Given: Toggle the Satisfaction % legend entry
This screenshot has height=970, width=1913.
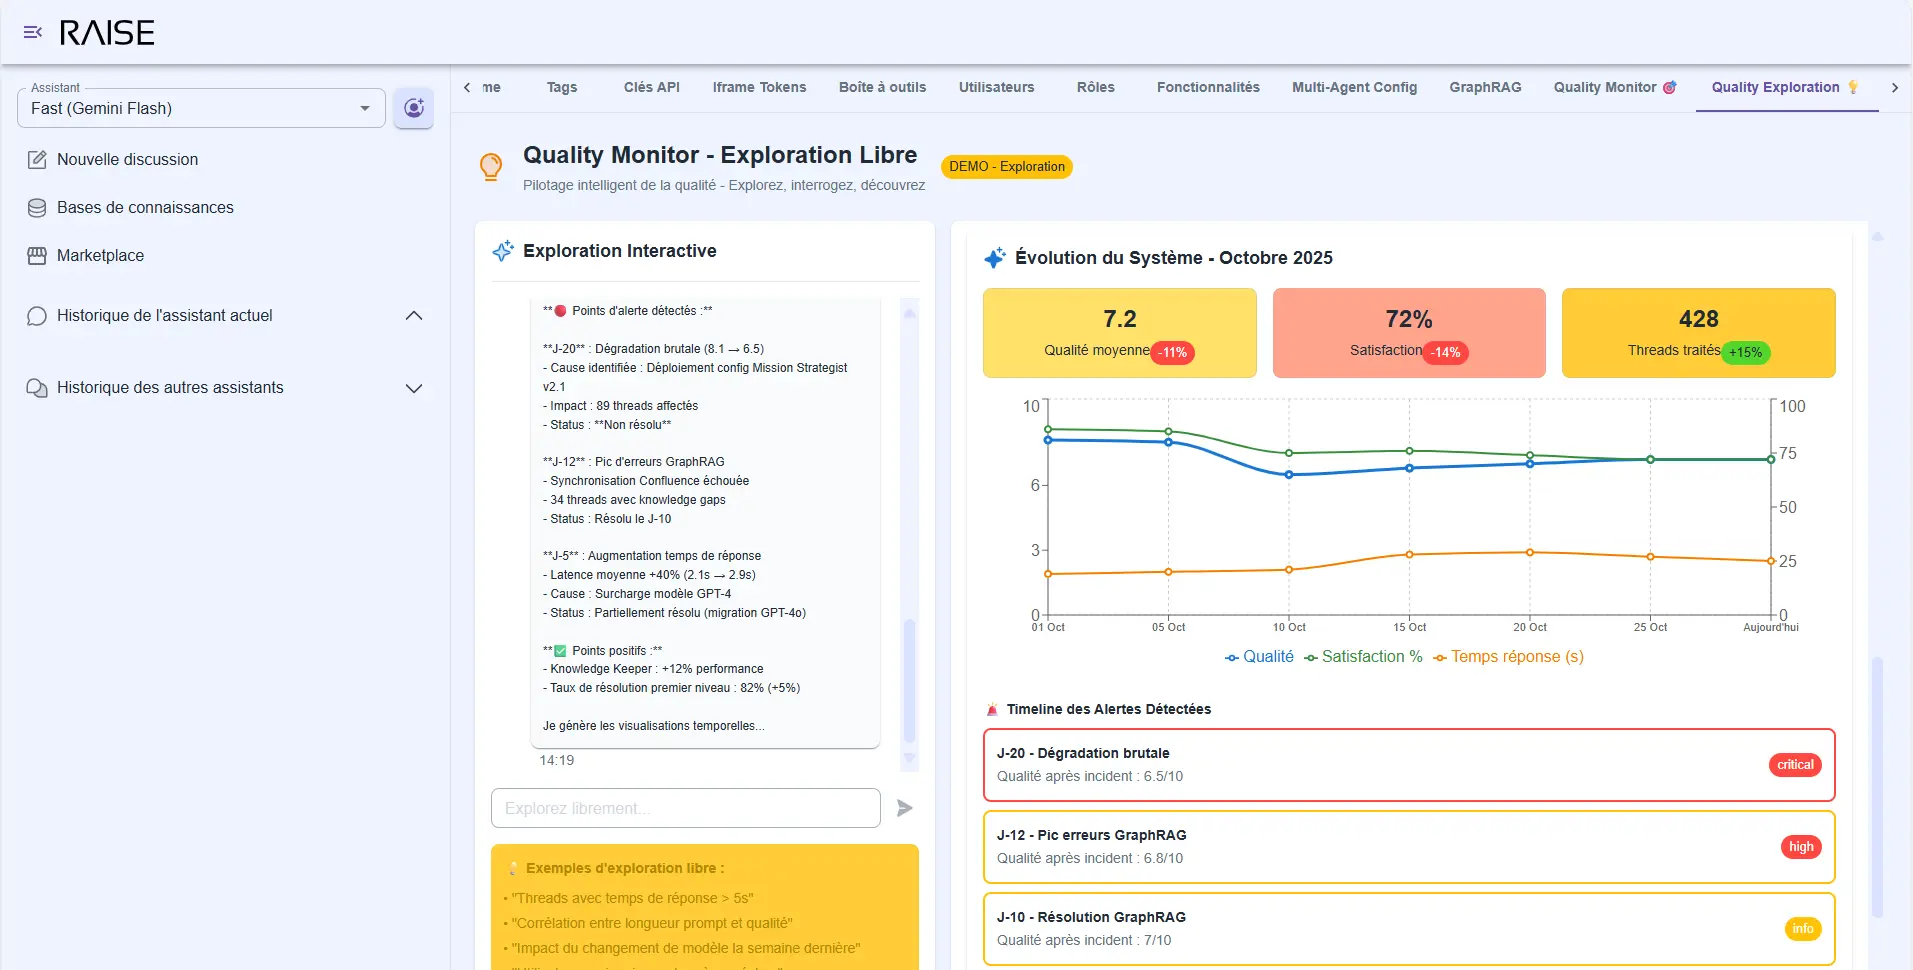Looking at the screenshot, I should 1363,657.
